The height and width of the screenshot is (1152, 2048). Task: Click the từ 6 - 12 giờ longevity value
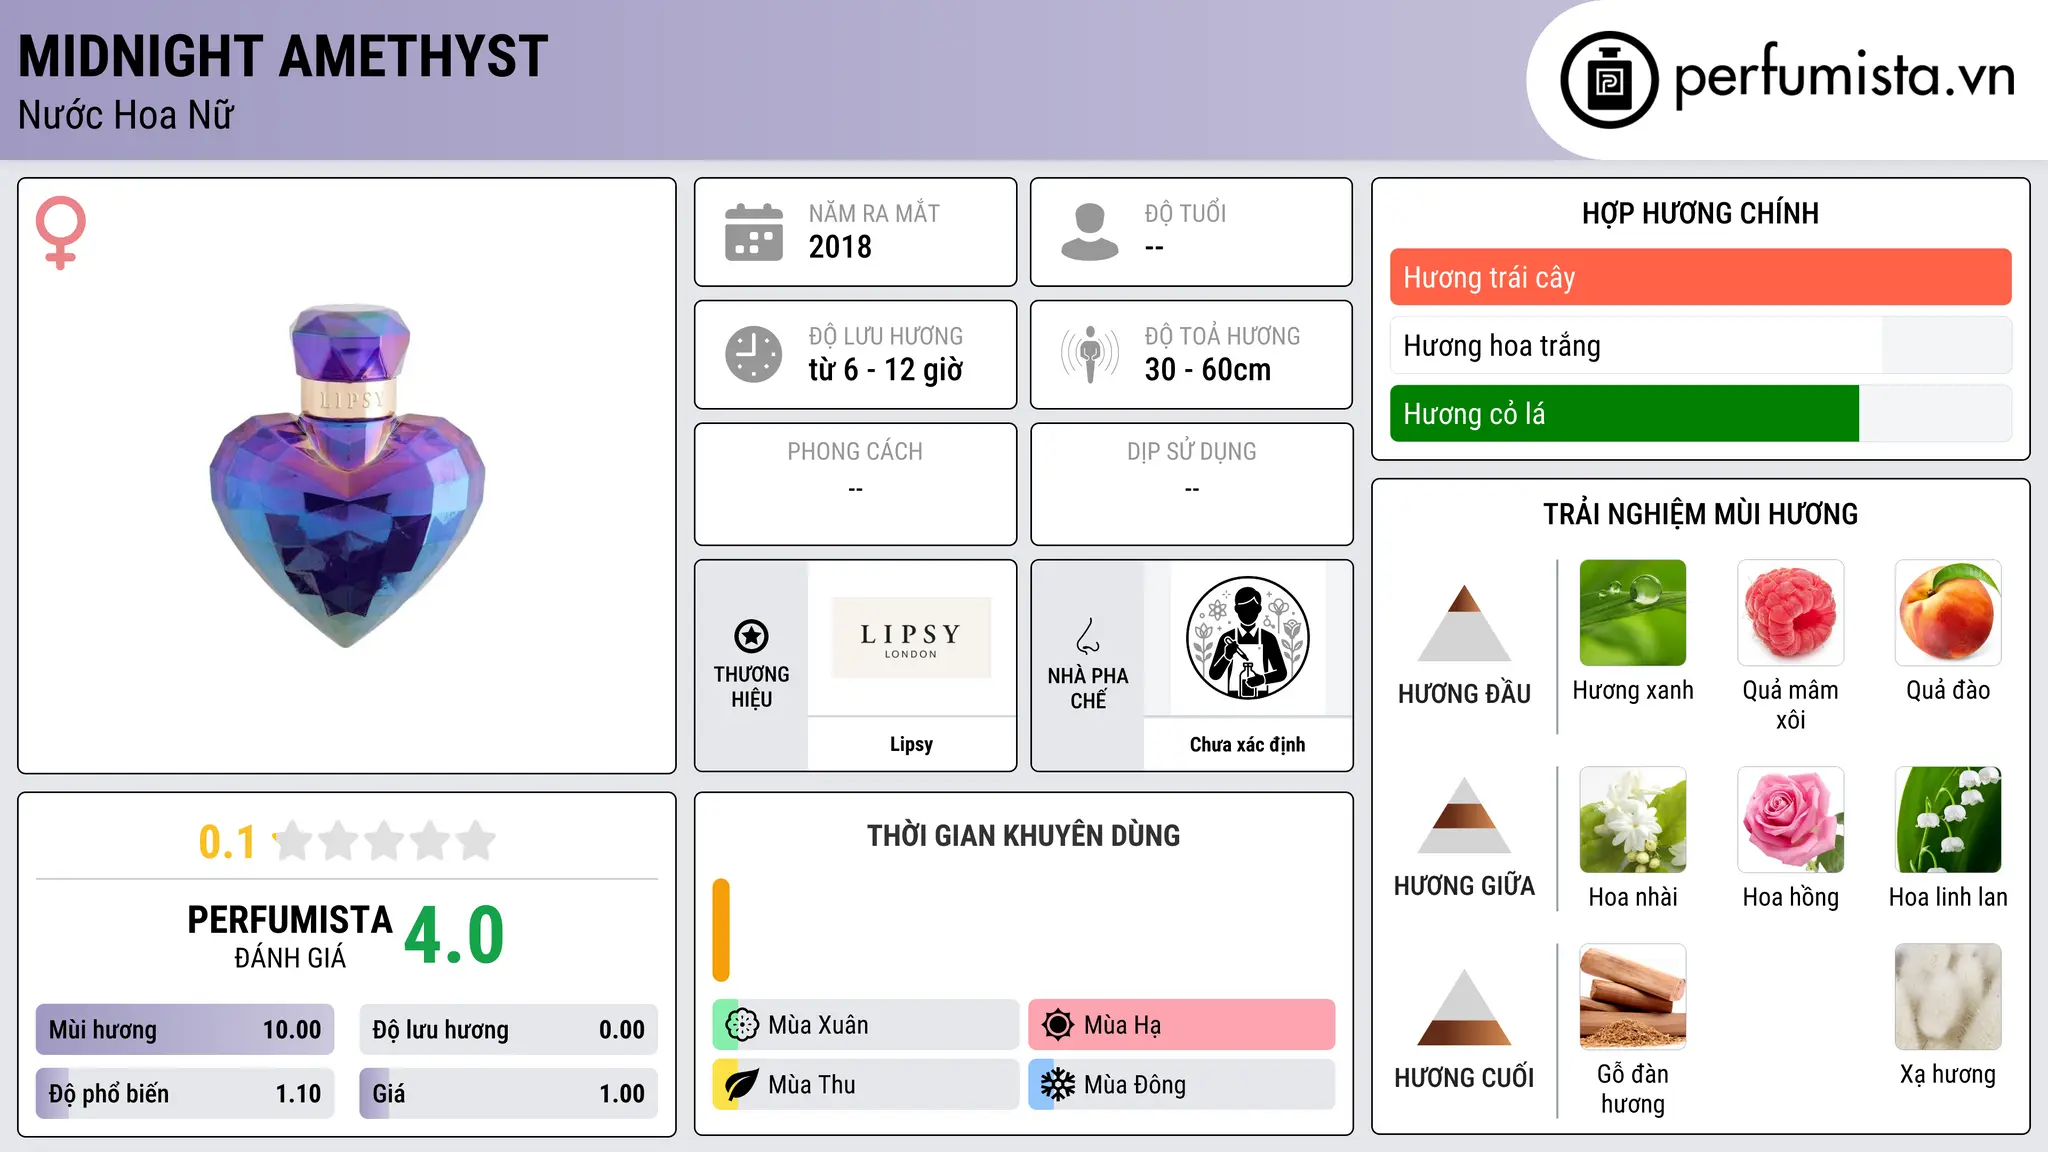coord(886,370)
